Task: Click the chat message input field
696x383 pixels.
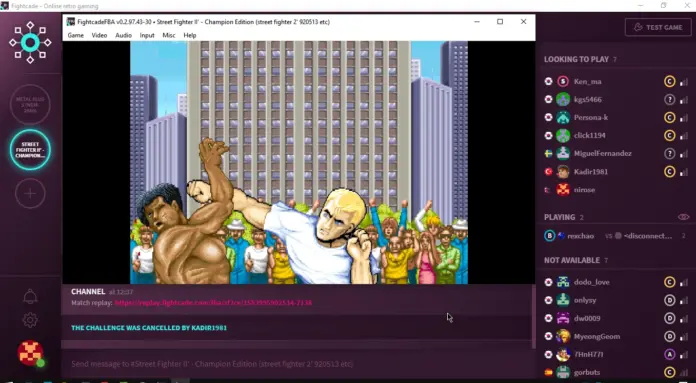Action: tap(297, 364)
